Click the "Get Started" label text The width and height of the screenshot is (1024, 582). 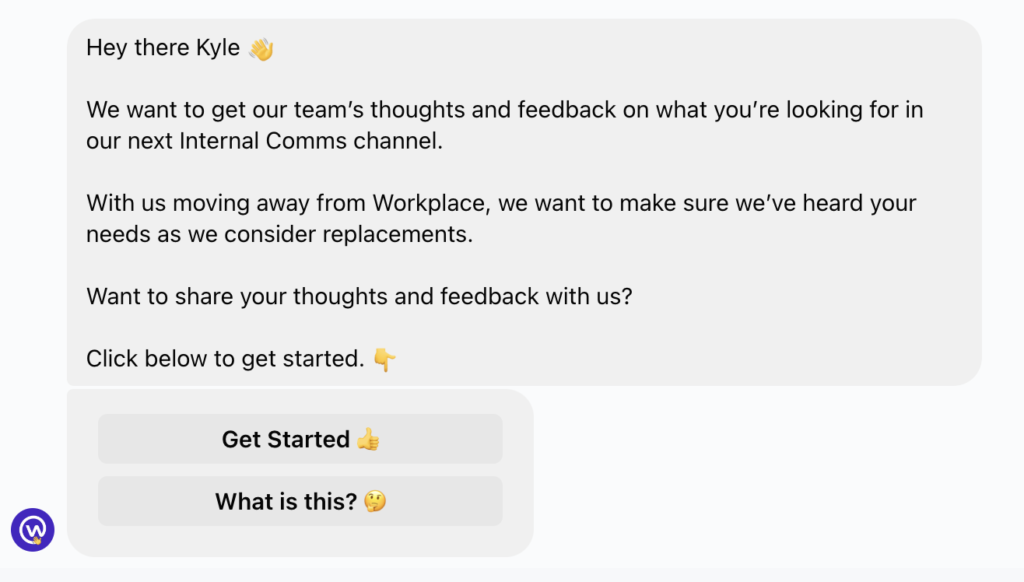(285, 439)
